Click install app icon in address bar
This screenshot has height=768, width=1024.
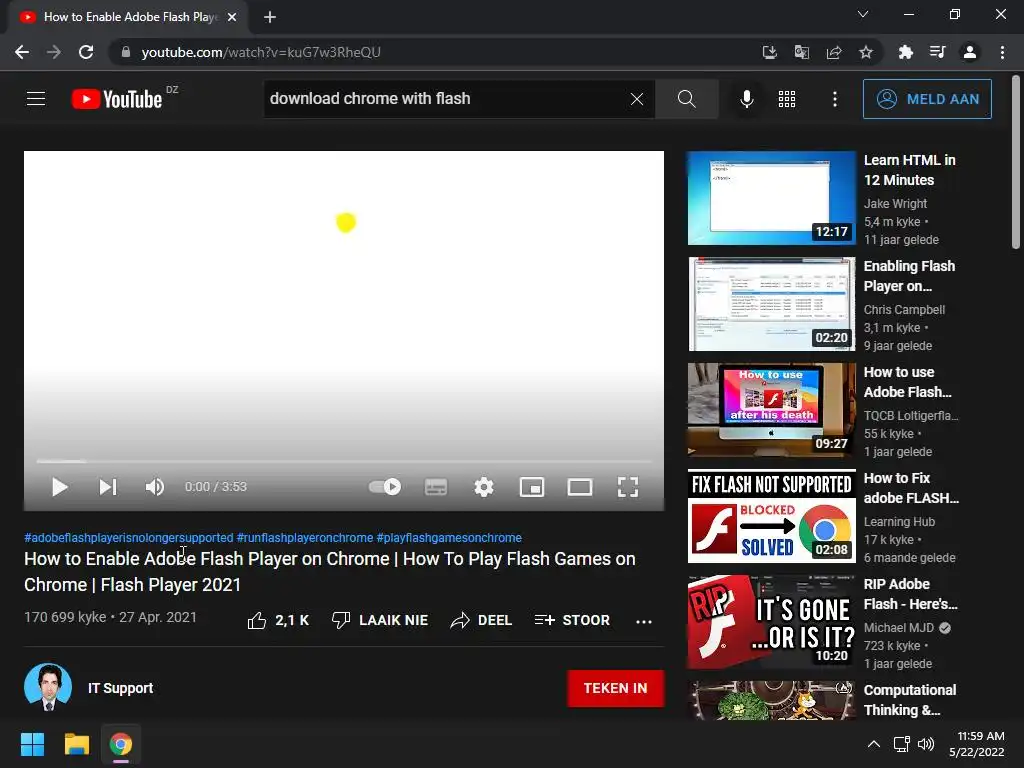769,52
